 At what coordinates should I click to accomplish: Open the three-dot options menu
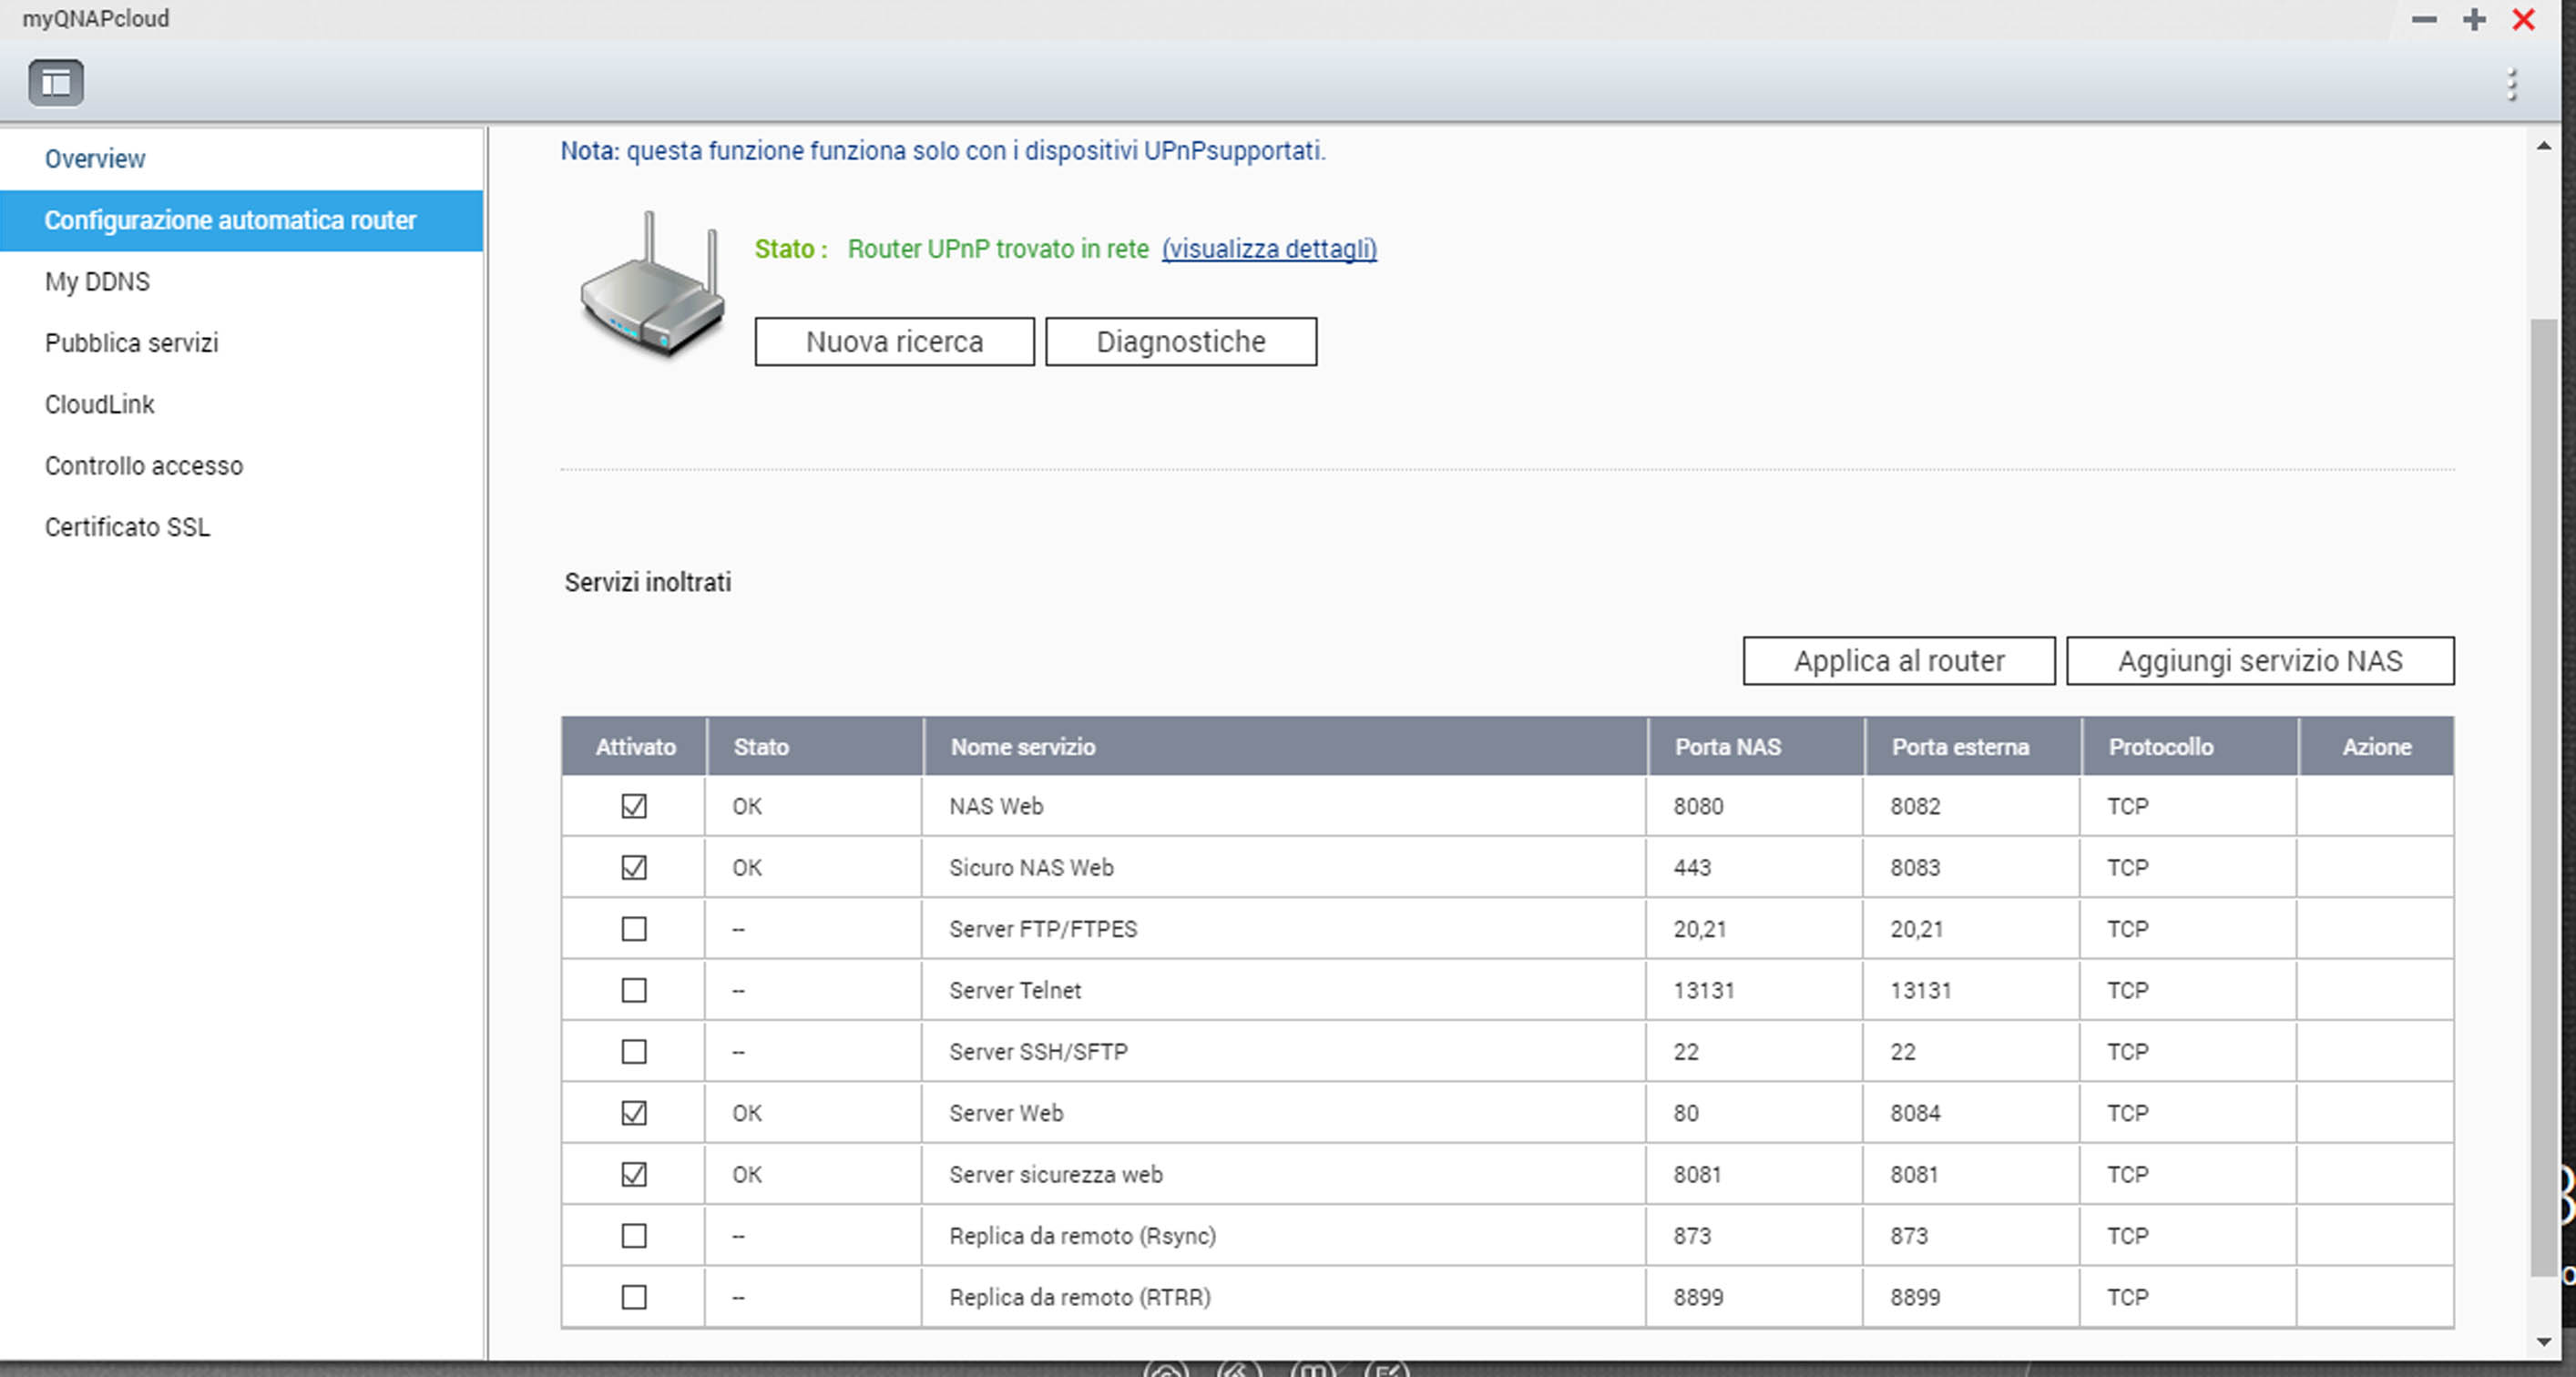pos(2511,85)
